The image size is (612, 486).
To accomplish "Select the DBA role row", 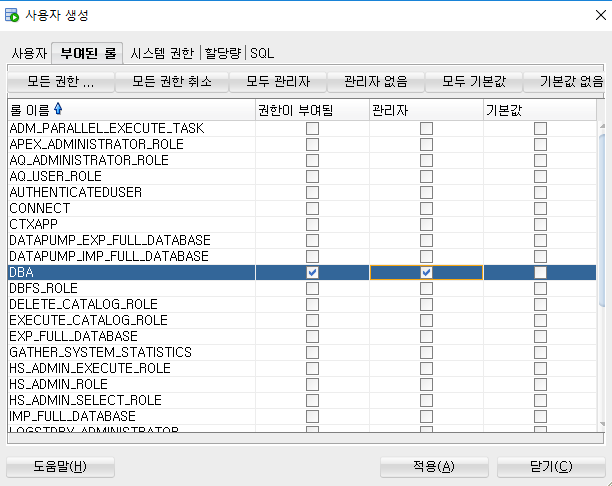I will coord(302,272).
